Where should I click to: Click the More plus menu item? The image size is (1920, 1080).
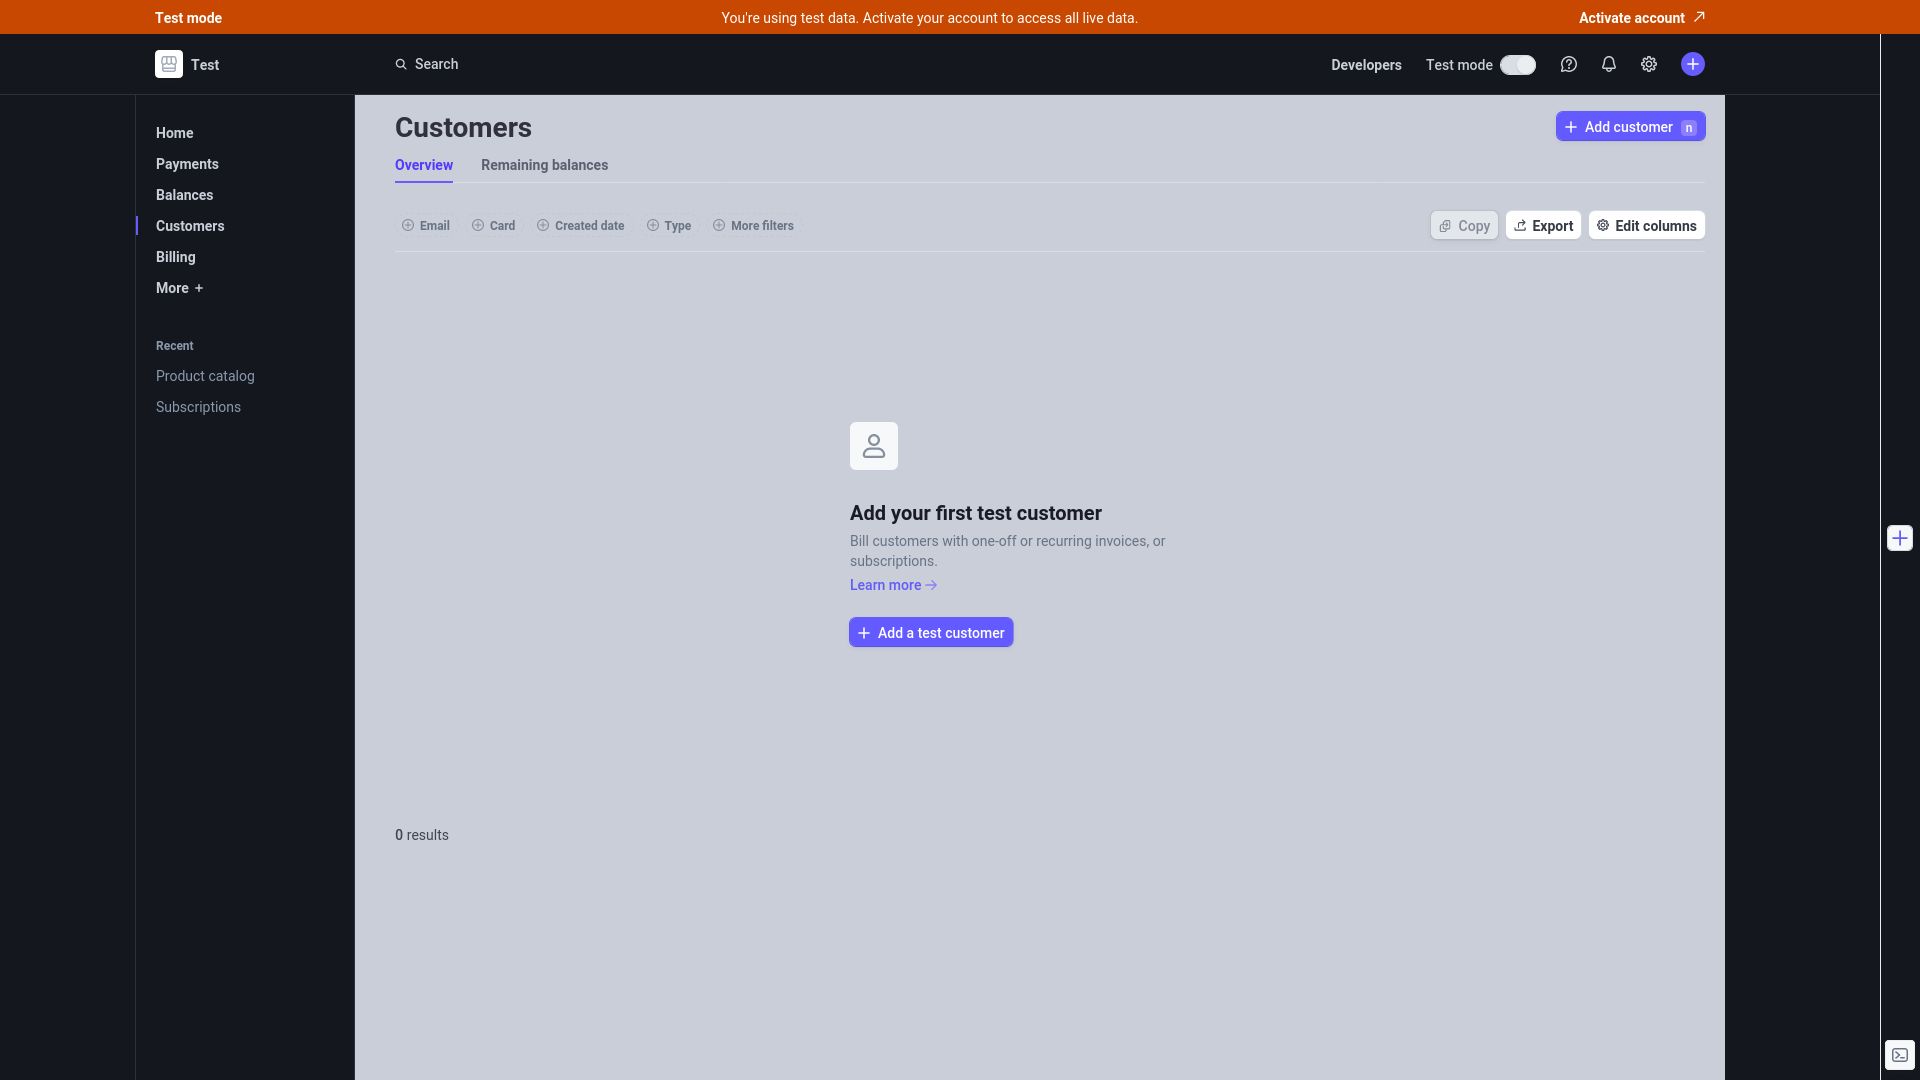click(179, 289)
